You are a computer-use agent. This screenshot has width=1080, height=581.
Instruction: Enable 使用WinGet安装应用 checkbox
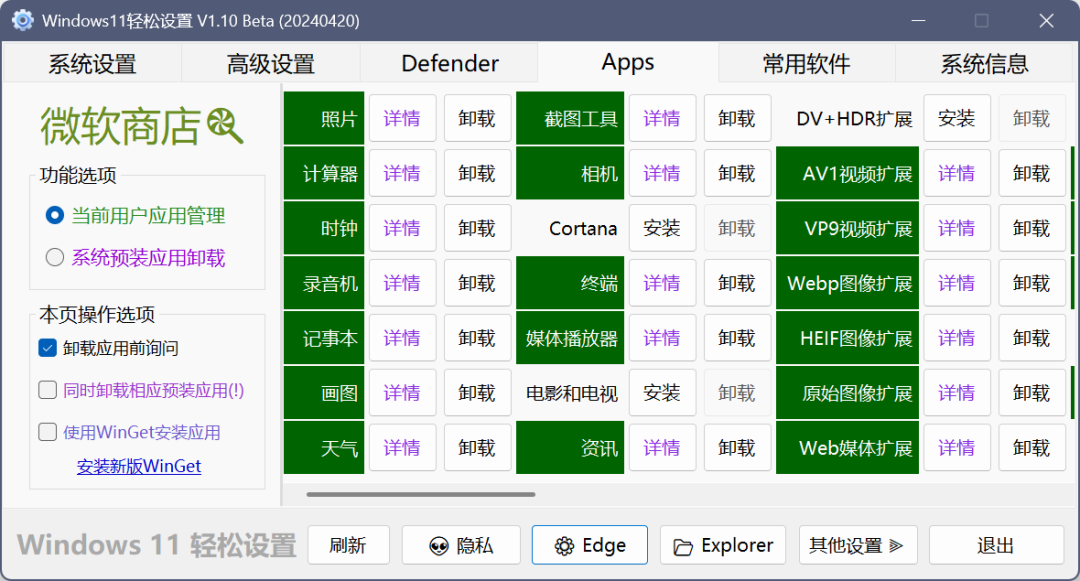pyautogui.click(x=48, y=432)
